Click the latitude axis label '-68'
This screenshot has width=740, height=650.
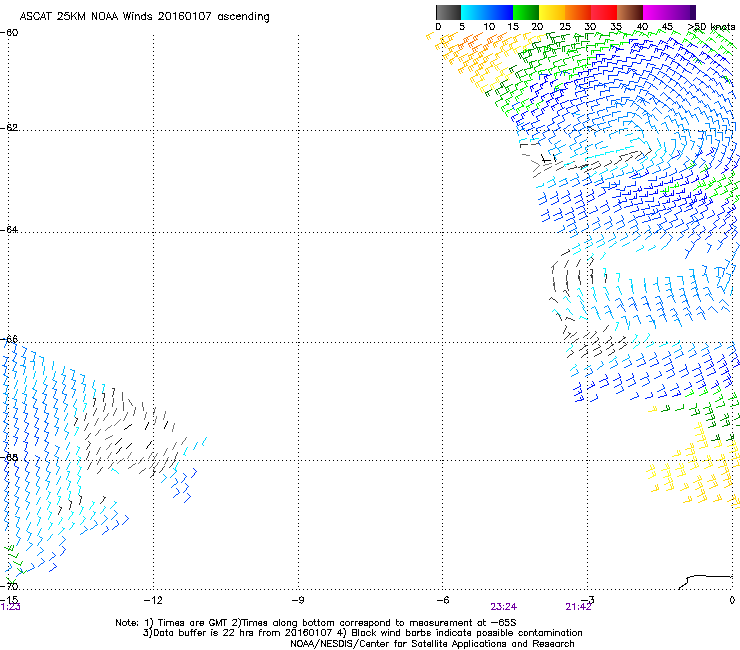click(x=9, y=457)
